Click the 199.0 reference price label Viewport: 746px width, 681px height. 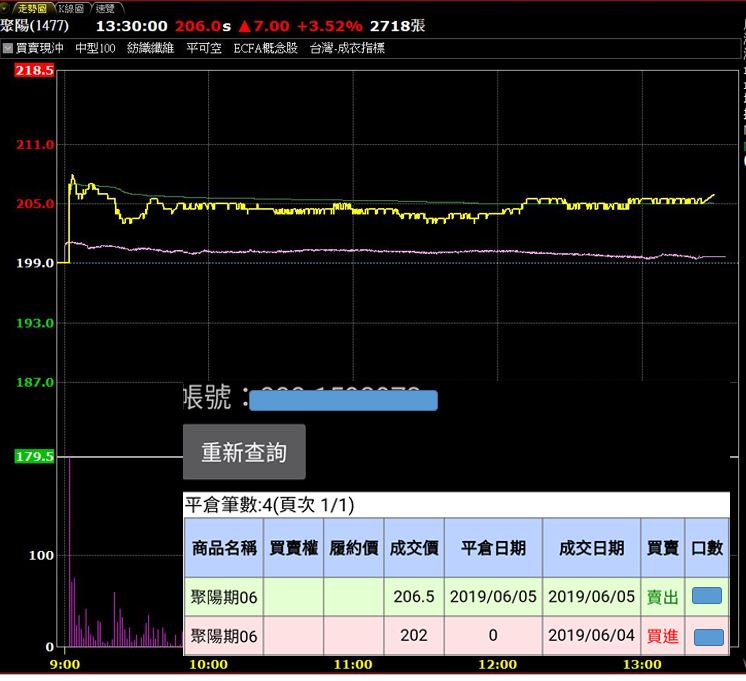click(x=35, y=263)
